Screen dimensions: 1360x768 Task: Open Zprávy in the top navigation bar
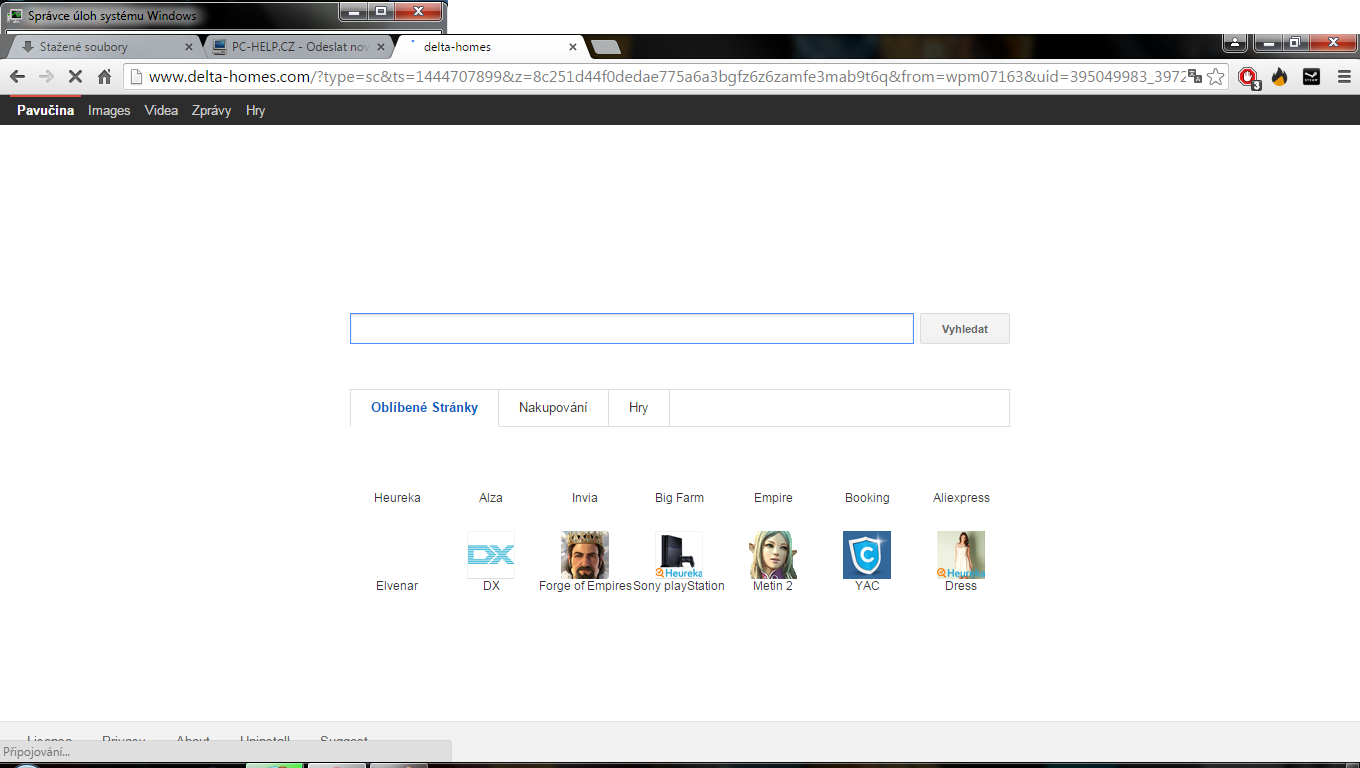211,111
